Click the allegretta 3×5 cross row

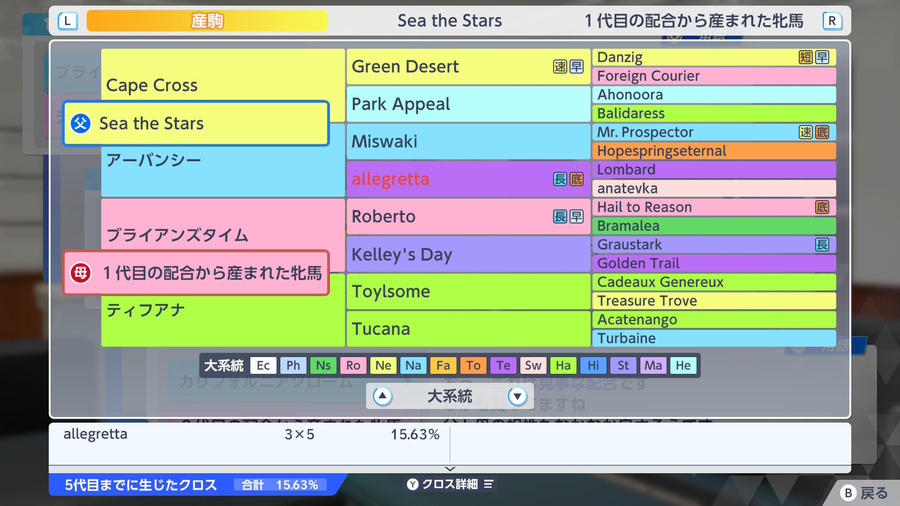point(251,434)
